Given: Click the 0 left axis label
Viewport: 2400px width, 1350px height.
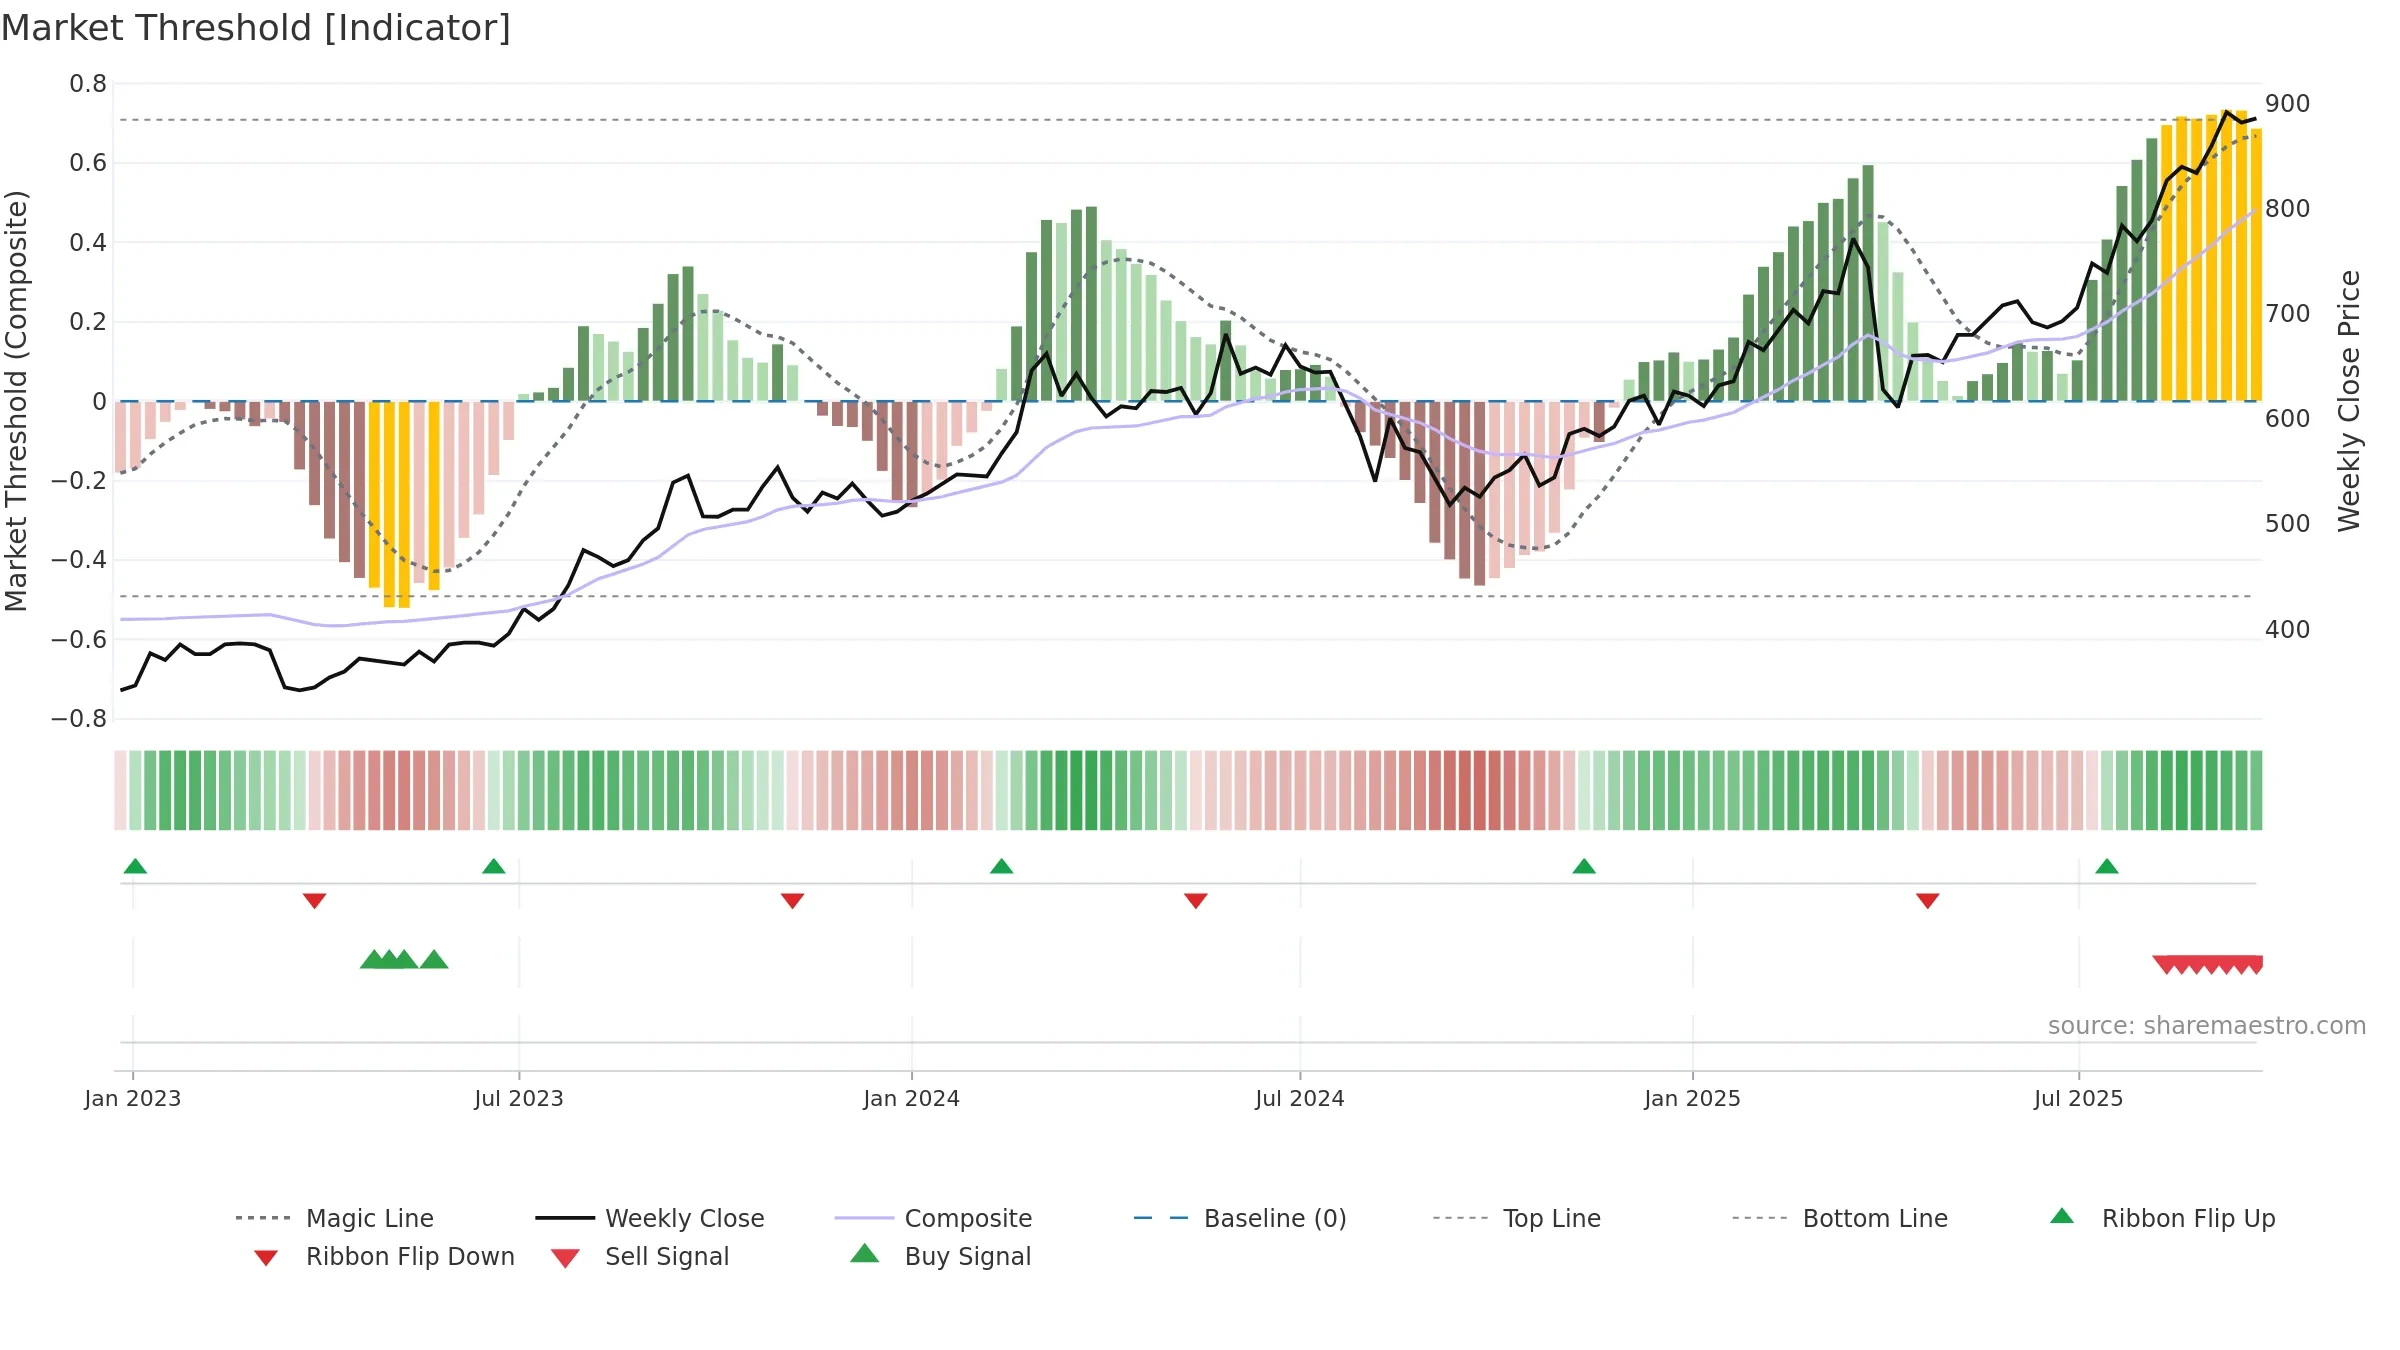Looking at the screenshot, I should click(x=100, y=402).
